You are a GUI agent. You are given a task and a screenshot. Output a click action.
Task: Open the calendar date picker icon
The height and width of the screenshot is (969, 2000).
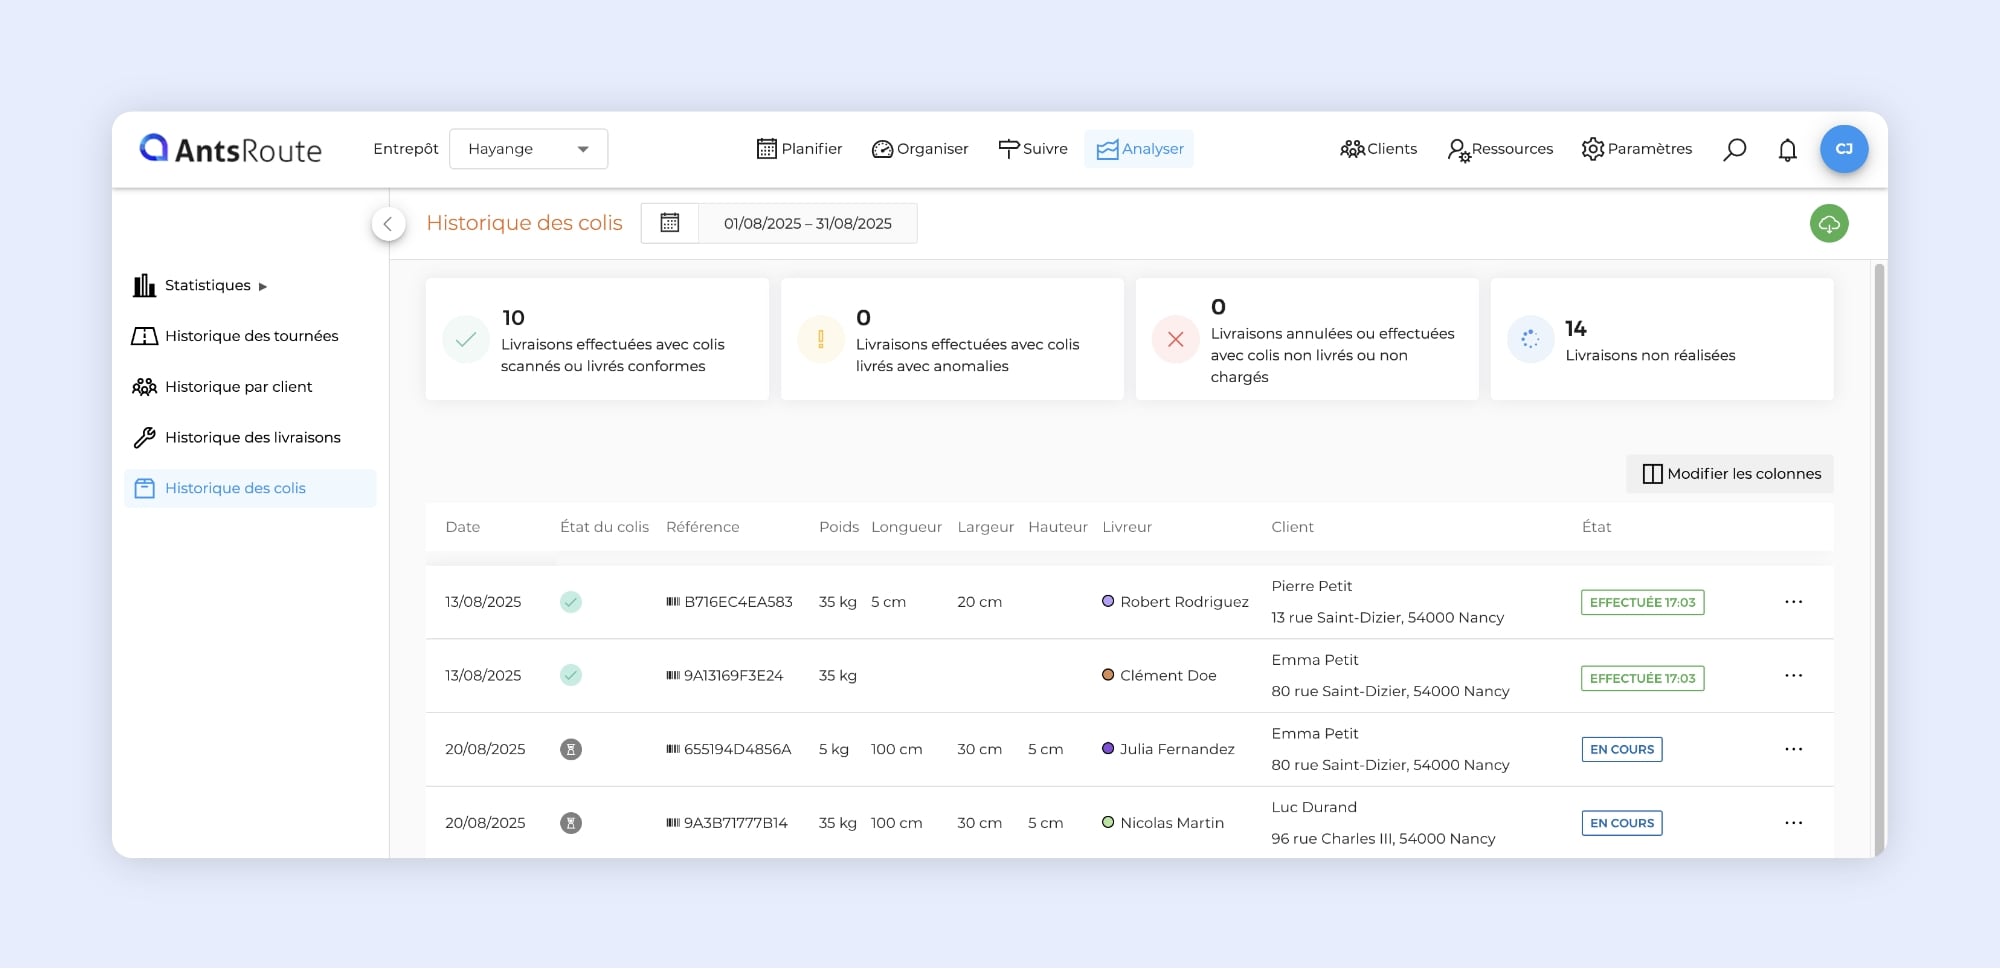pos(670,223)
